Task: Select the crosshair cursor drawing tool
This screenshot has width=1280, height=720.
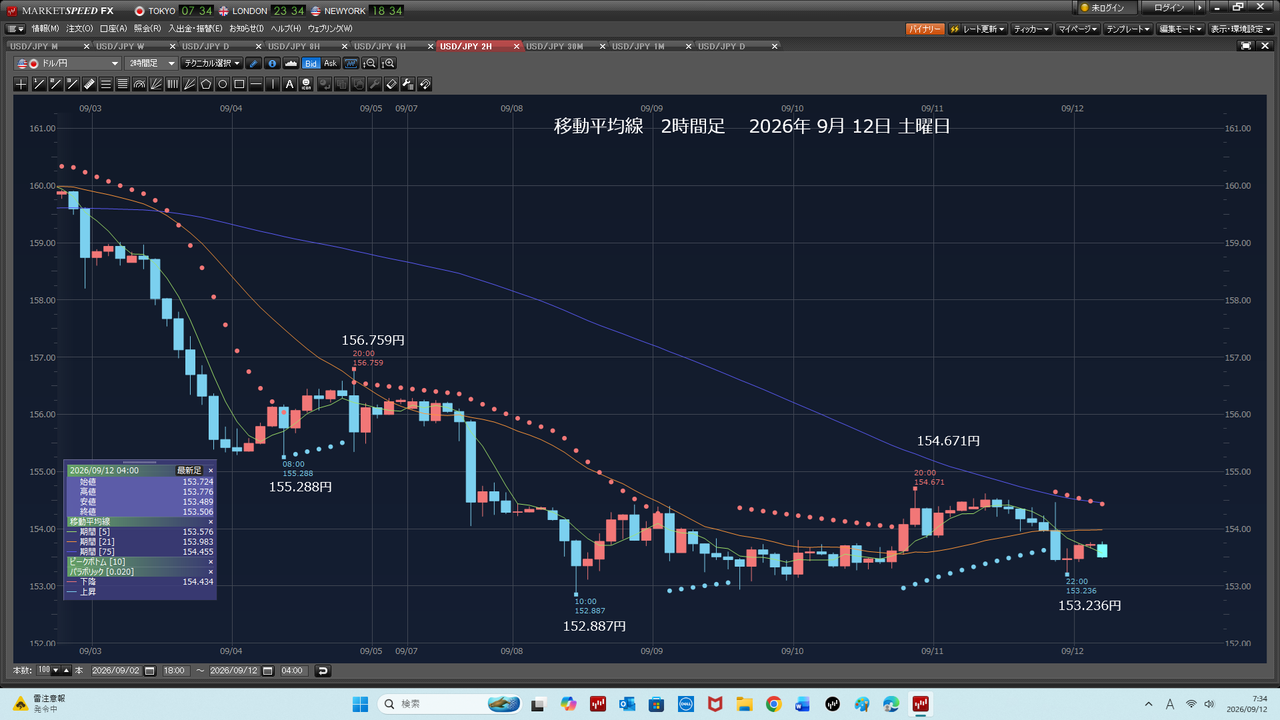Action: coord(21,84)
